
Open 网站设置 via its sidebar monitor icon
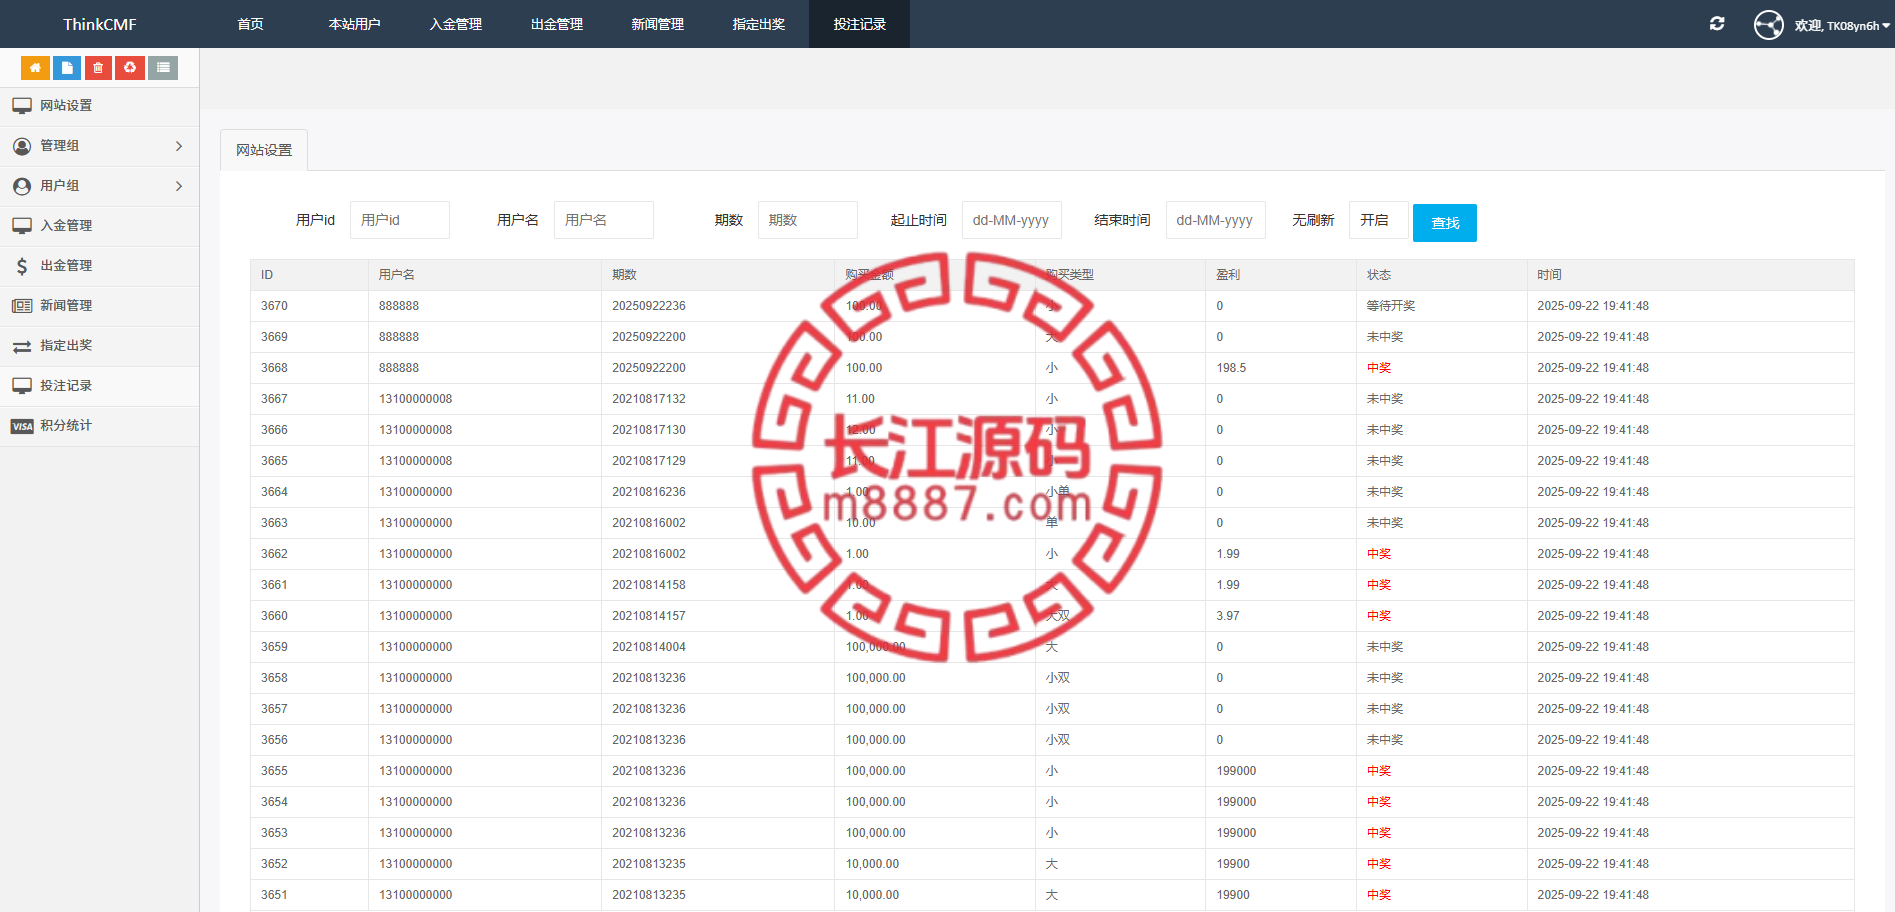point(22,106)
